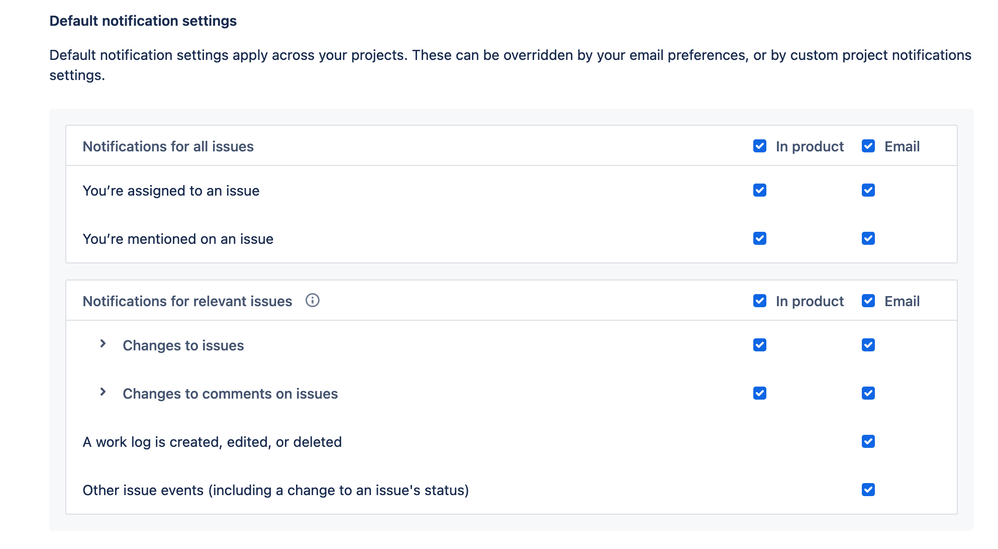Uncheck Email for work log events
This screenshot has width=998, height=549.
coord(868,441)
